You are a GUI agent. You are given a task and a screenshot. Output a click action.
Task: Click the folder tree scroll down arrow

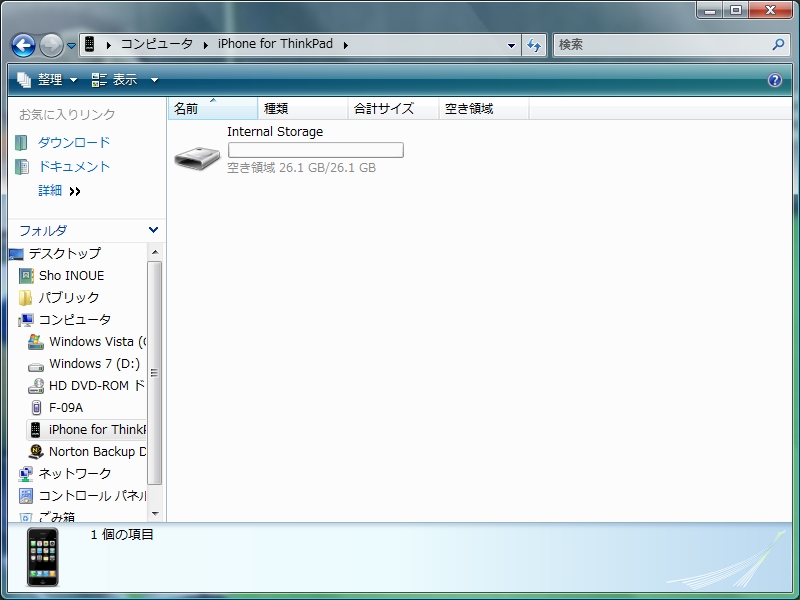pyautogui.click(x=155, y=514)
